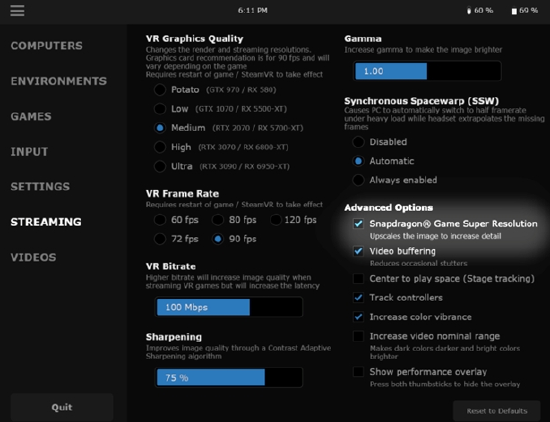
Task: Open the COMPUTERS section
Action: click(47, 46)
